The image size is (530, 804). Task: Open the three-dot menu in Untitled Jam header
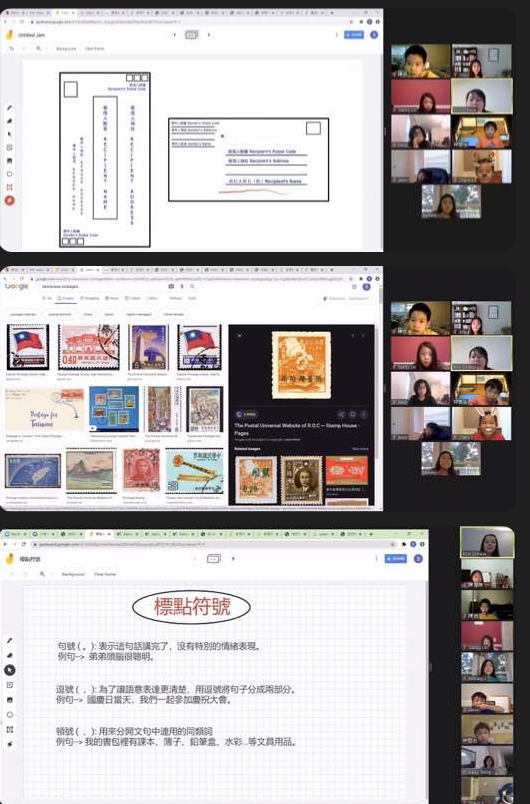(337, 35)
